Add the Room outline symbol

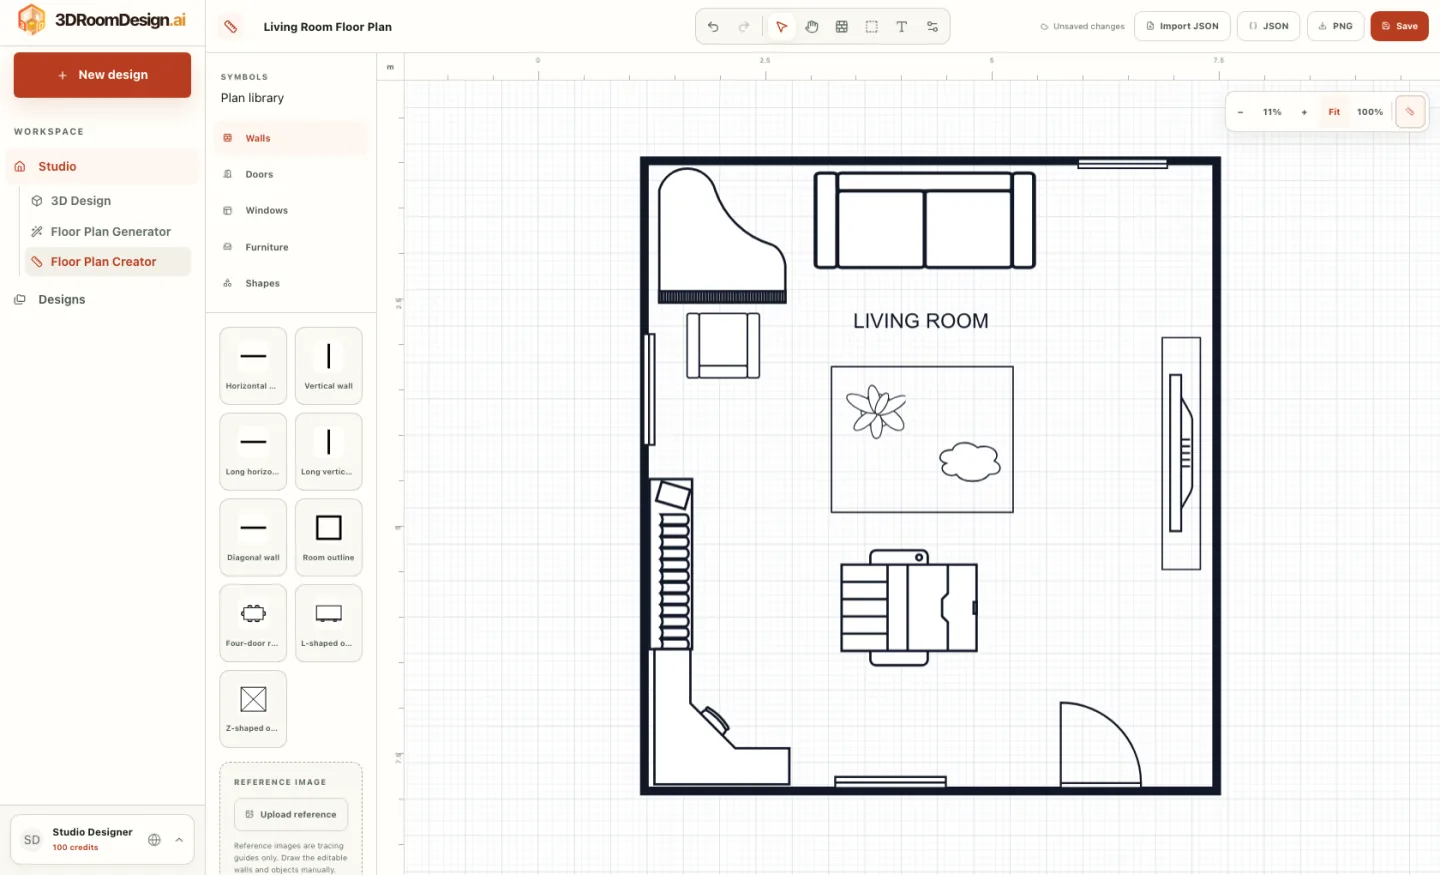[329, 538]
